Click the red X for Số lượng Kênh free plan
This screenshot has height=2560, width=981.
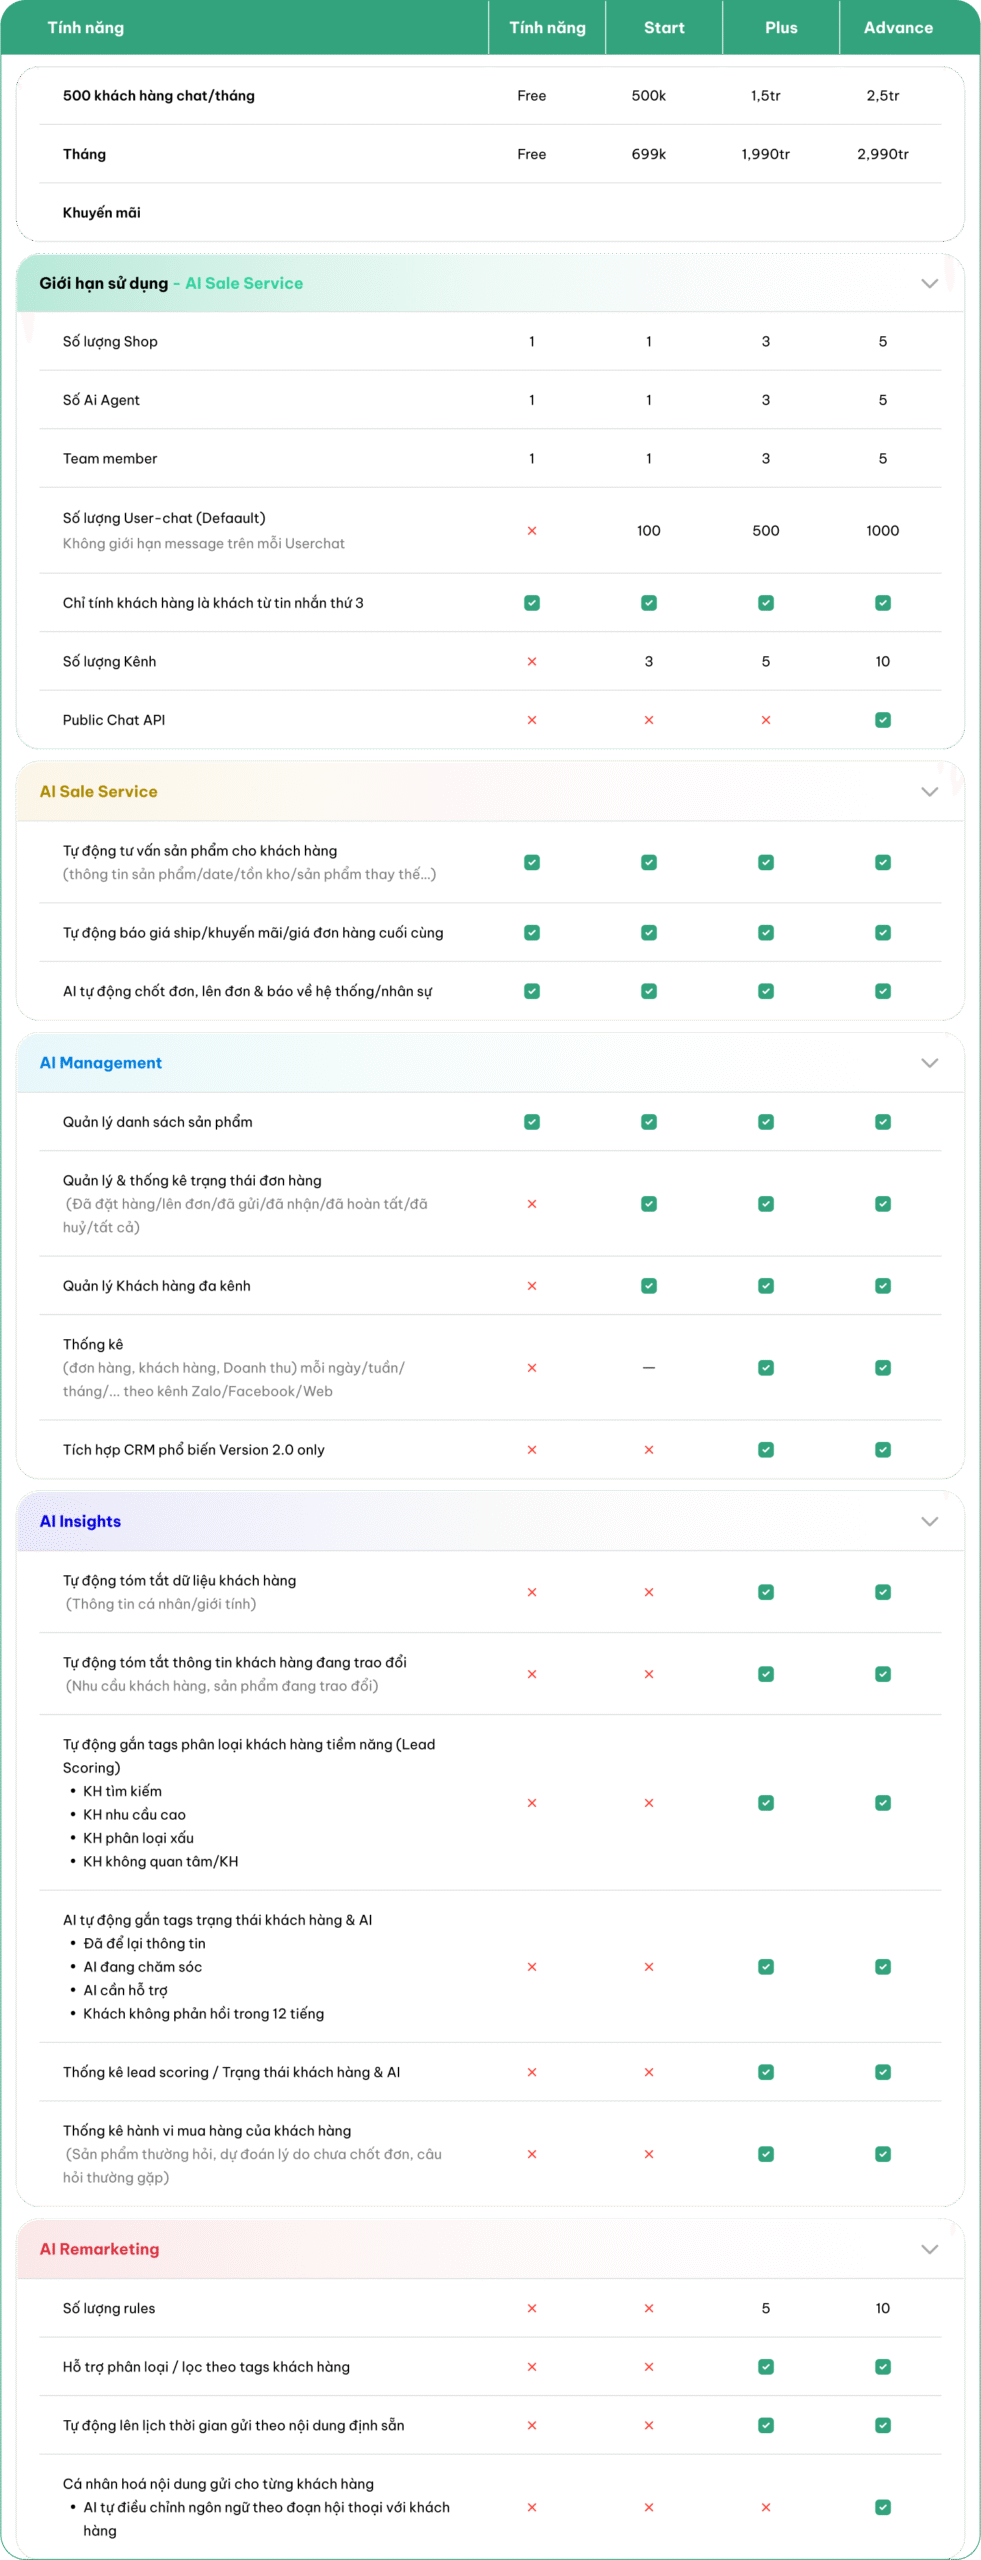532,661
